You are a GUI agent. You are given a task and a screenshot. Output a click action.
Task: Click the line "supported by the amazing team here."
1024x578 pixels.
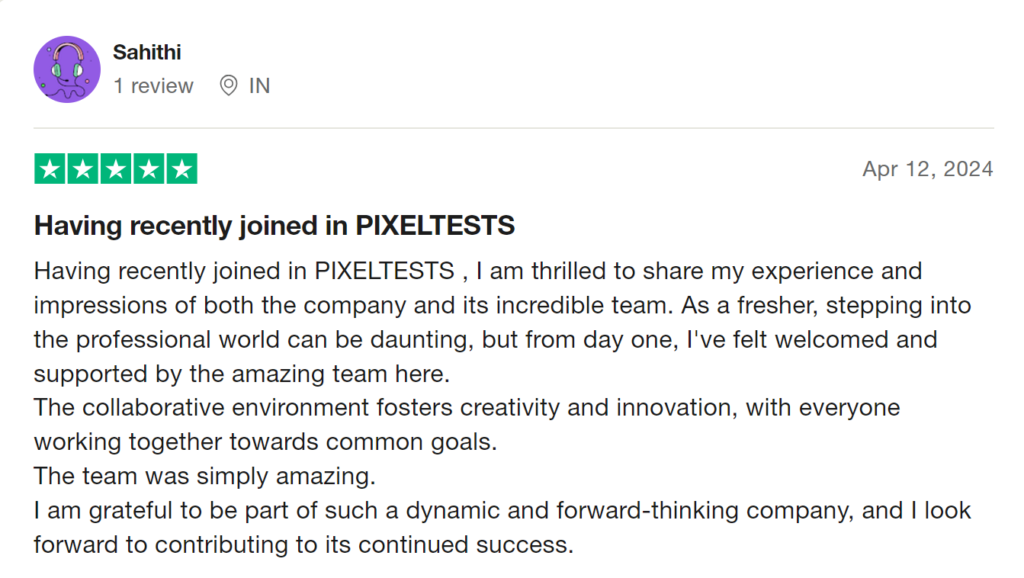[x=242, y=374]
